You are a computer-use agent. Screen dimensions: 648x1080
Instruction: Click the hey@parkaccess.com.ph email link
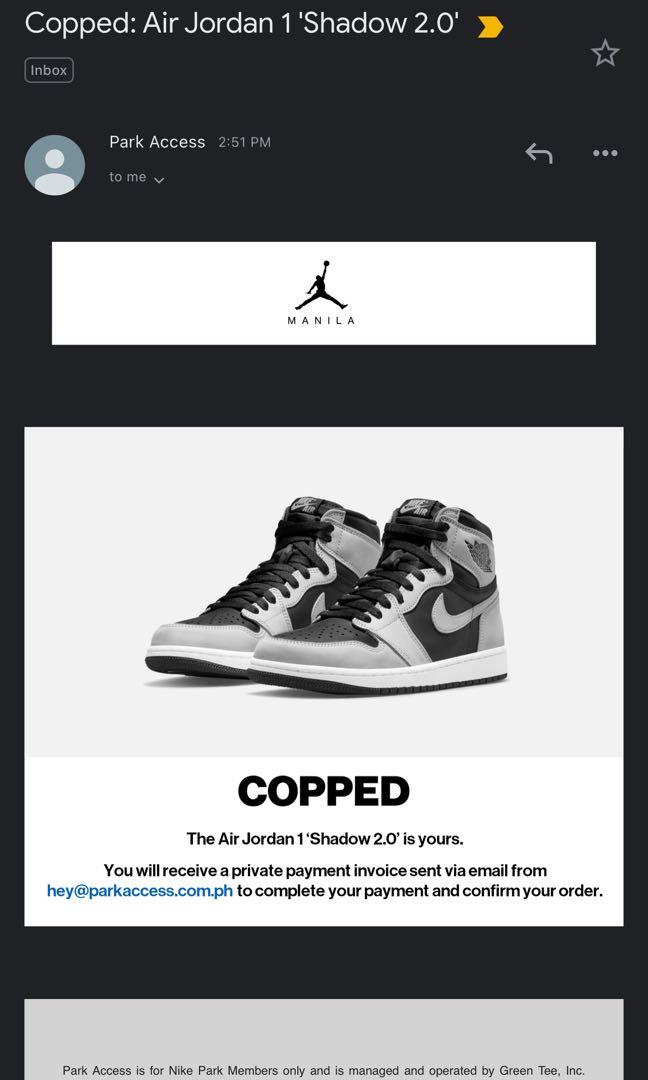(x=140, y=891)
